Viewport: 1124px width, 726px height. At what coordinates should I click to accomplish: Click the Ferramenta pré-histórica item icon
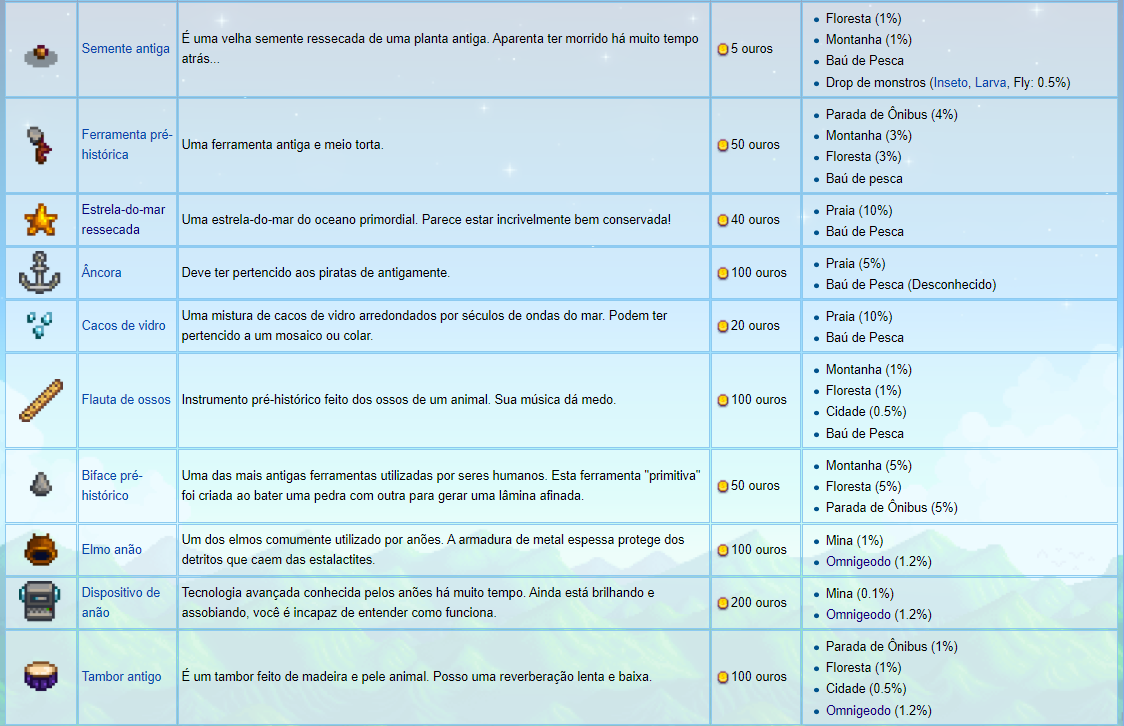[x=39, y=144]
